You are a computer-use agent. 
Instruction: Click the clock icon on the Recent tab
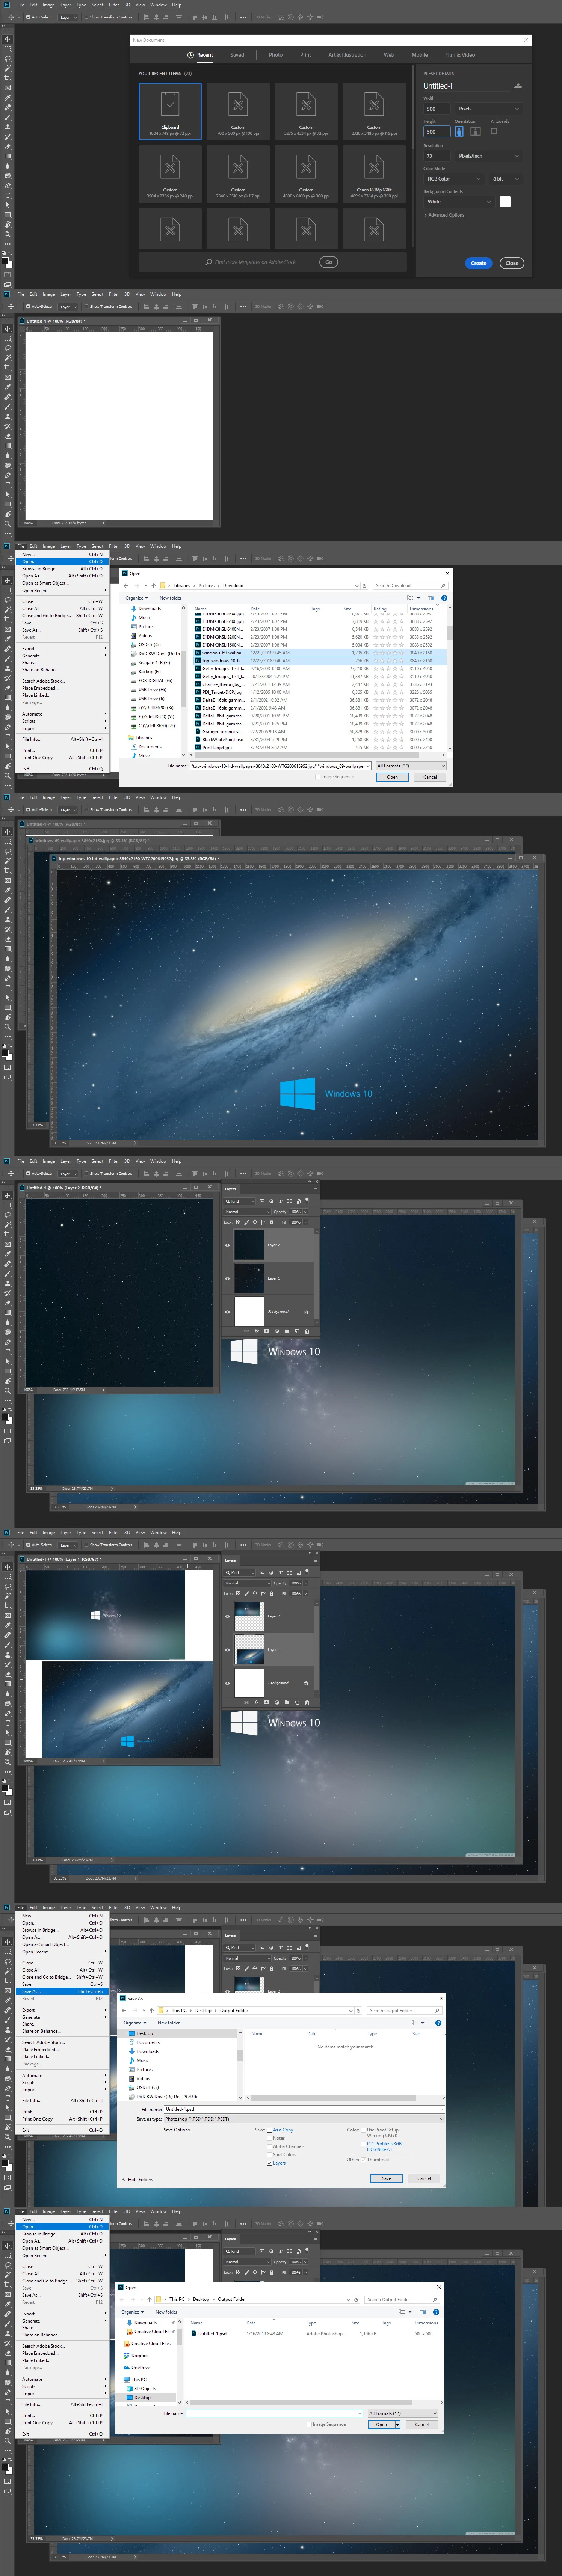click(191, 55)
